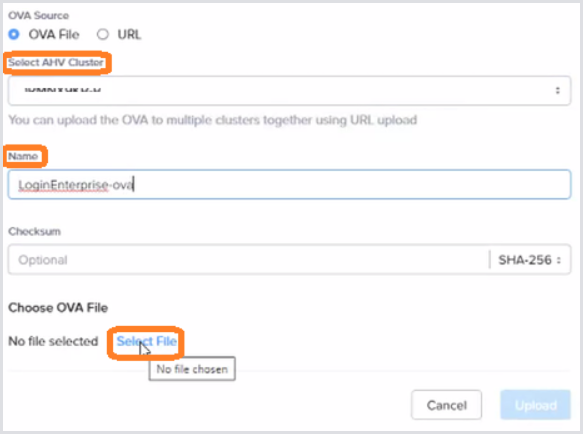Click the highlighted 'Select AHV Cluster' label
Image resolution: width=583 pixels, height=434 pixels.
click(56, 62)
